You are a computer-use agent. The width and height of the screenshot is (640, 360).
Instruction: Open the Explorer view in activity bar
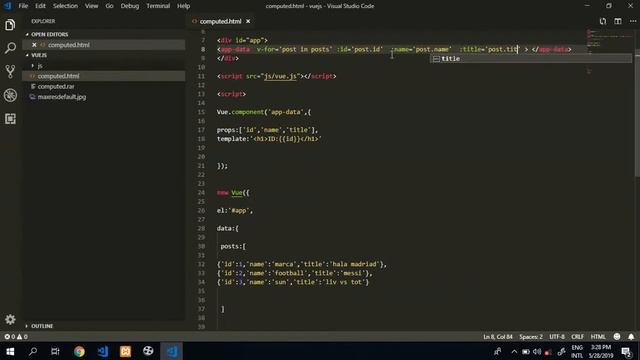pos(10,25)
